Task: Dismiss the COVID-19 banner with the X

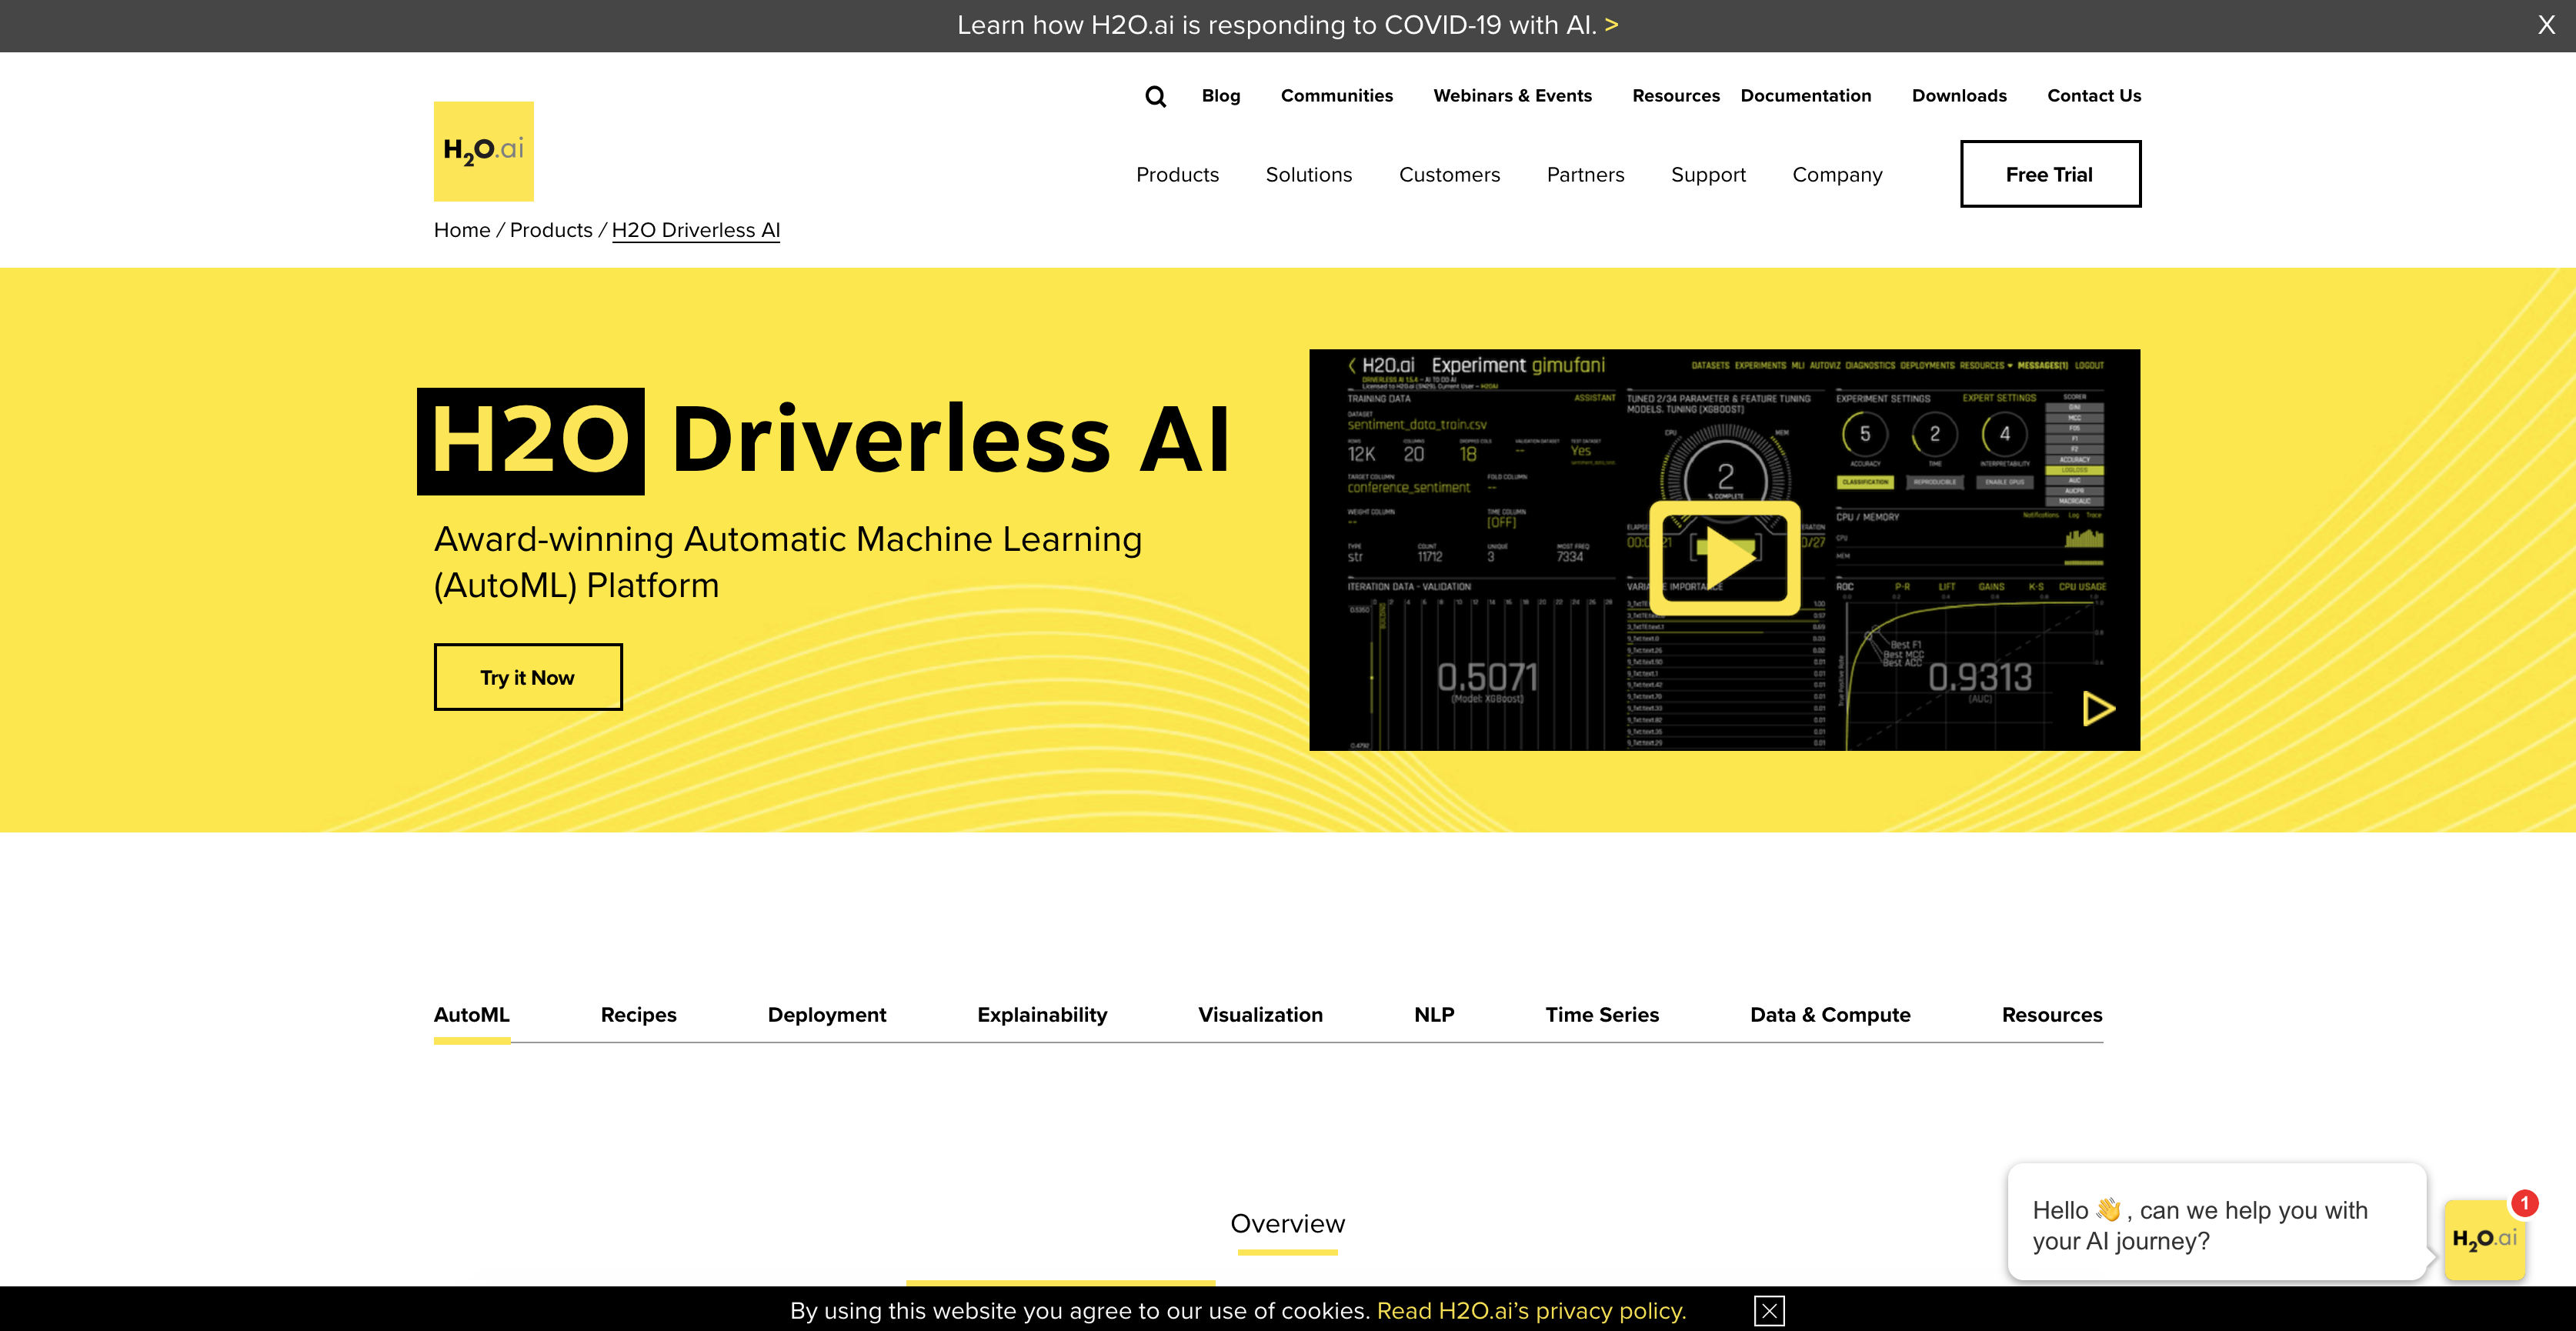Action: [2545, 25]
